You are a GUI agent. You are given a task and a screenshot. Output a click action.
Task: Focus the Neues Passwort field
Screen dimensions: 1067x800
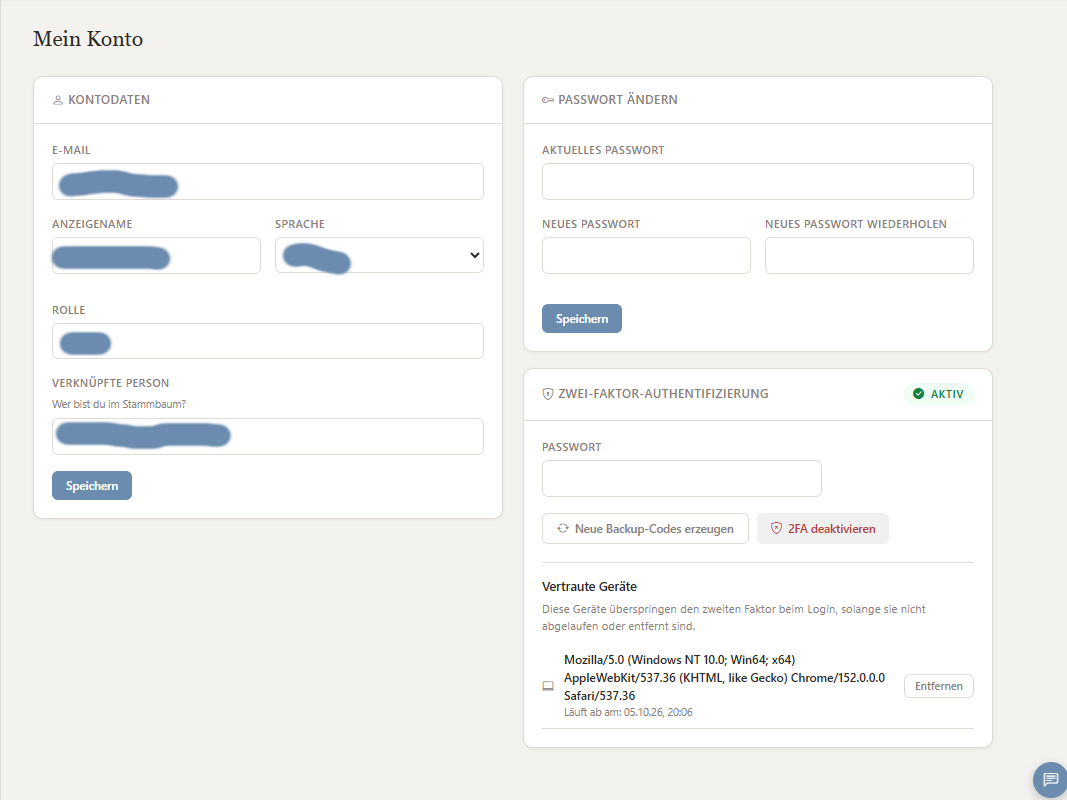[x=646, y=256]
